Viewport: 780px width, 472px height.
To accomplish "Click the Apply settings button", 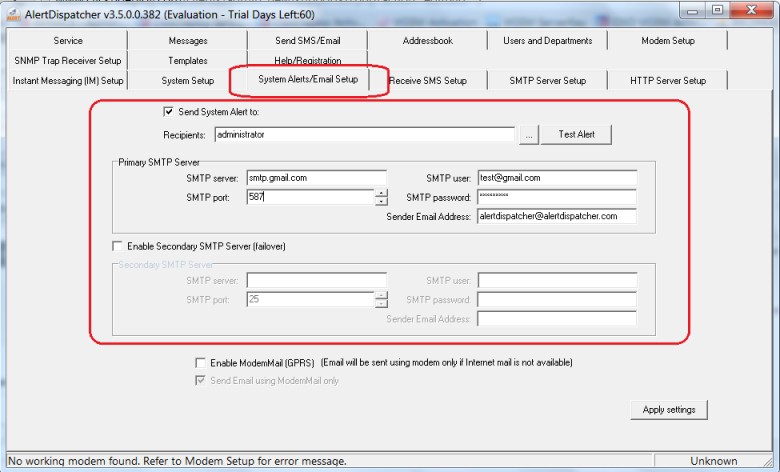I will pos(669,410).
